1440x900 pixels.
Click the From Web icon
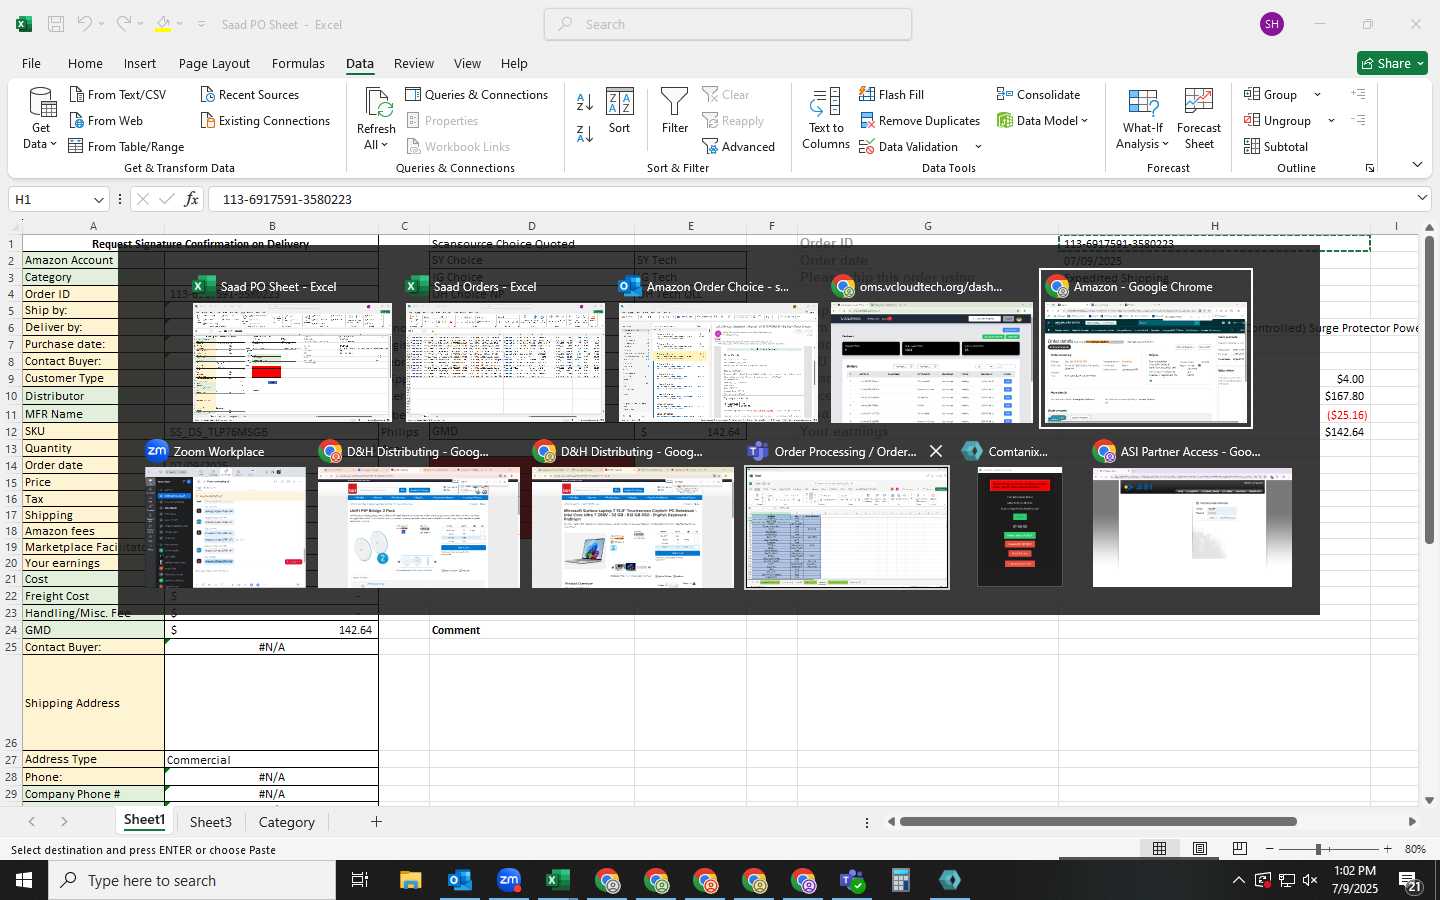[77, 120]
